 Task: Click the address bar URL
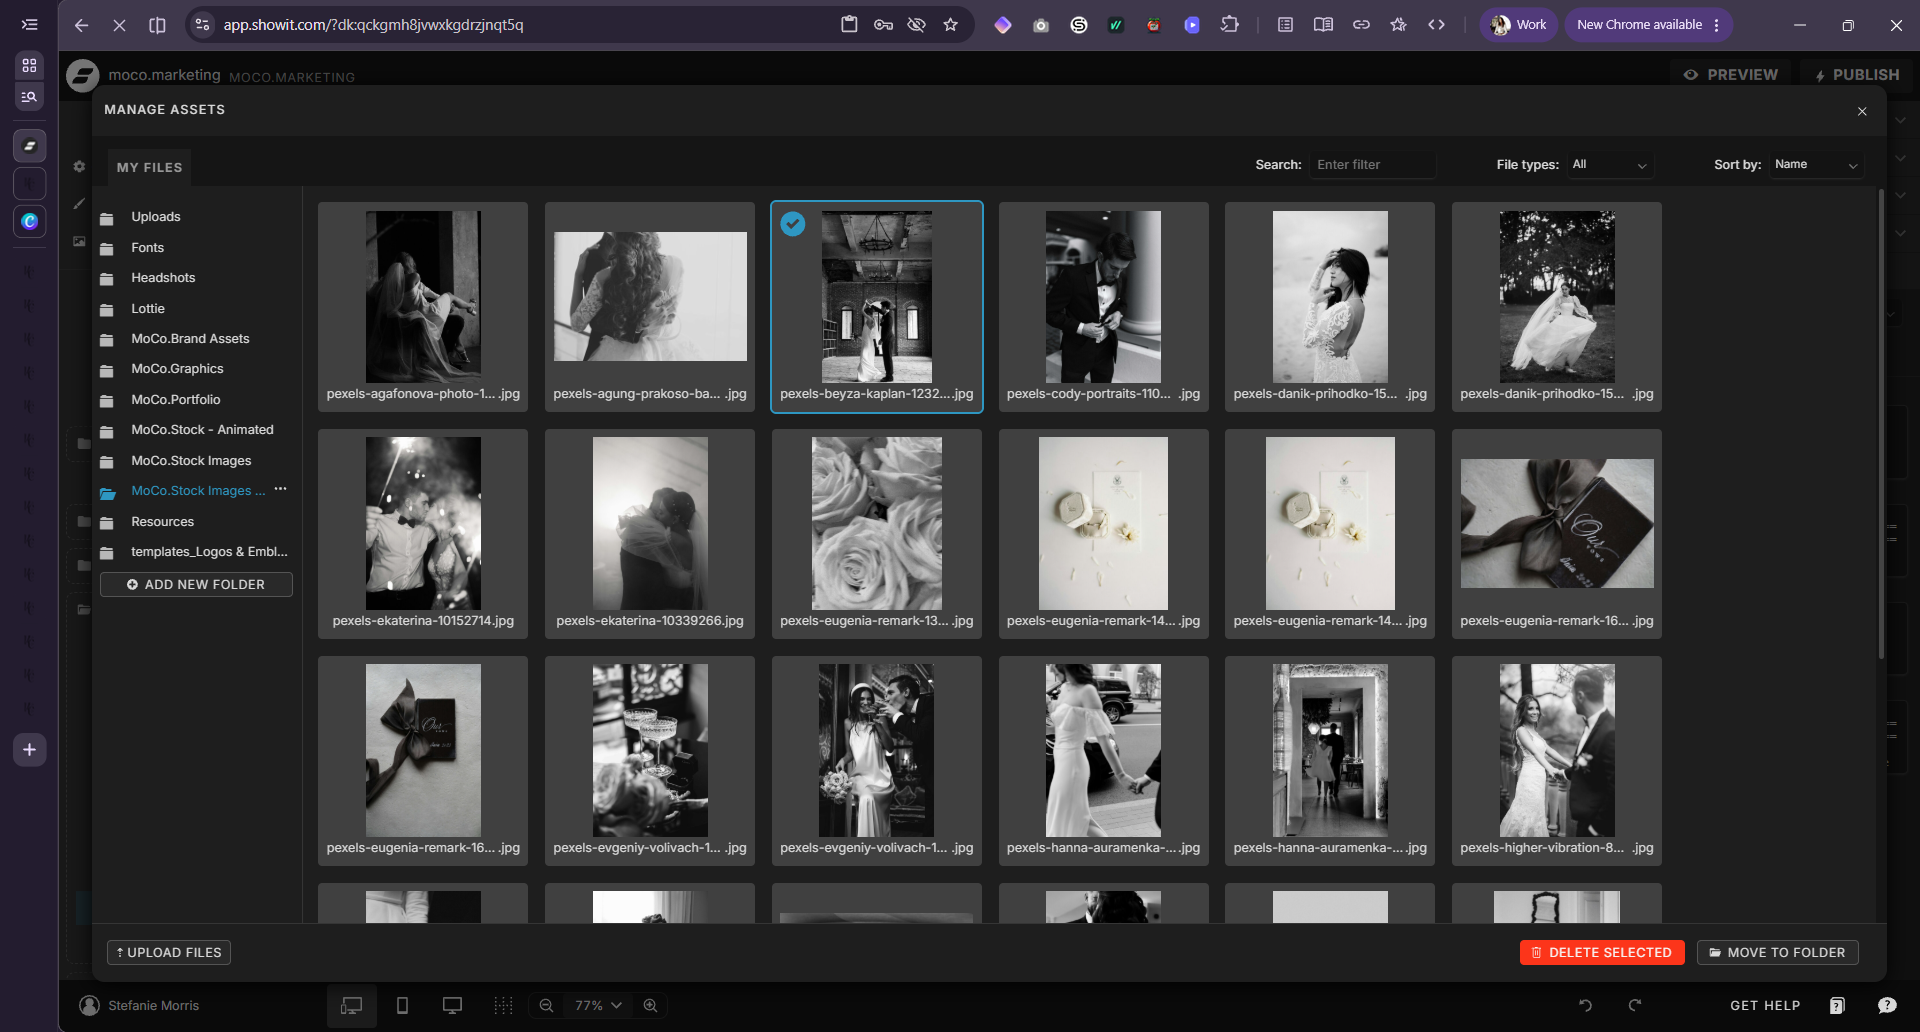tap(373, 25)
